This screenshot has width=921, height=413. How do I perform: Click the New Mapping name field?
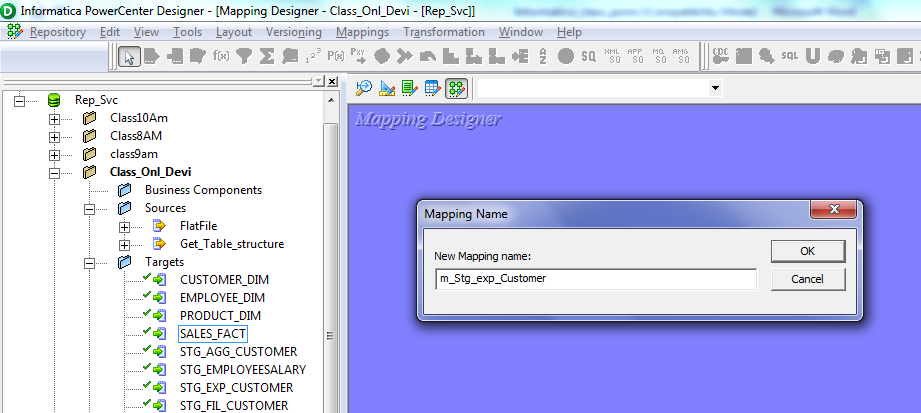point(596,279)
